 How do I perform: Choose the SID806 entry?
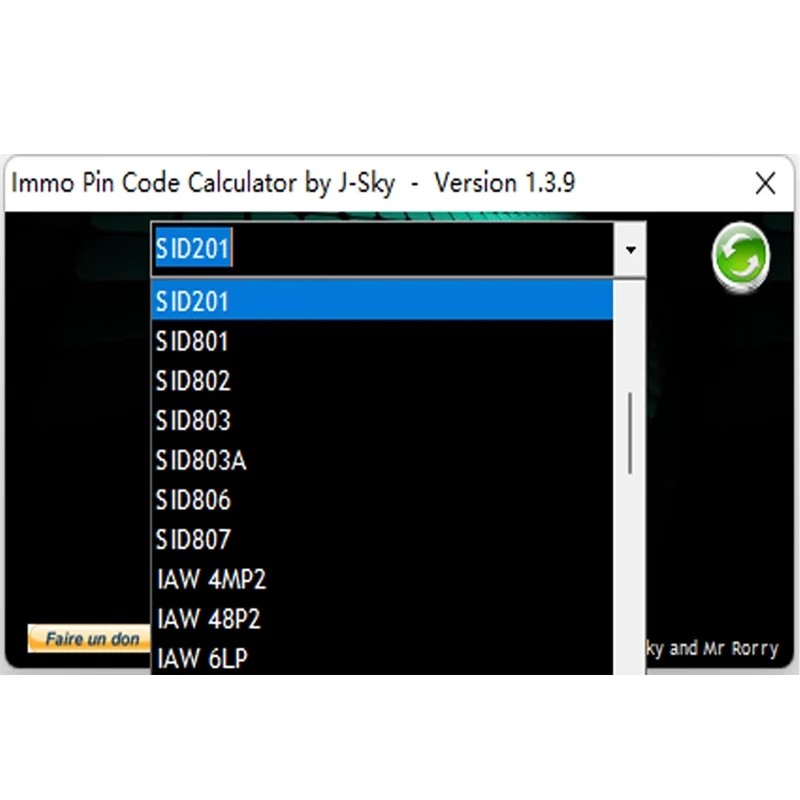coord(383,500)
